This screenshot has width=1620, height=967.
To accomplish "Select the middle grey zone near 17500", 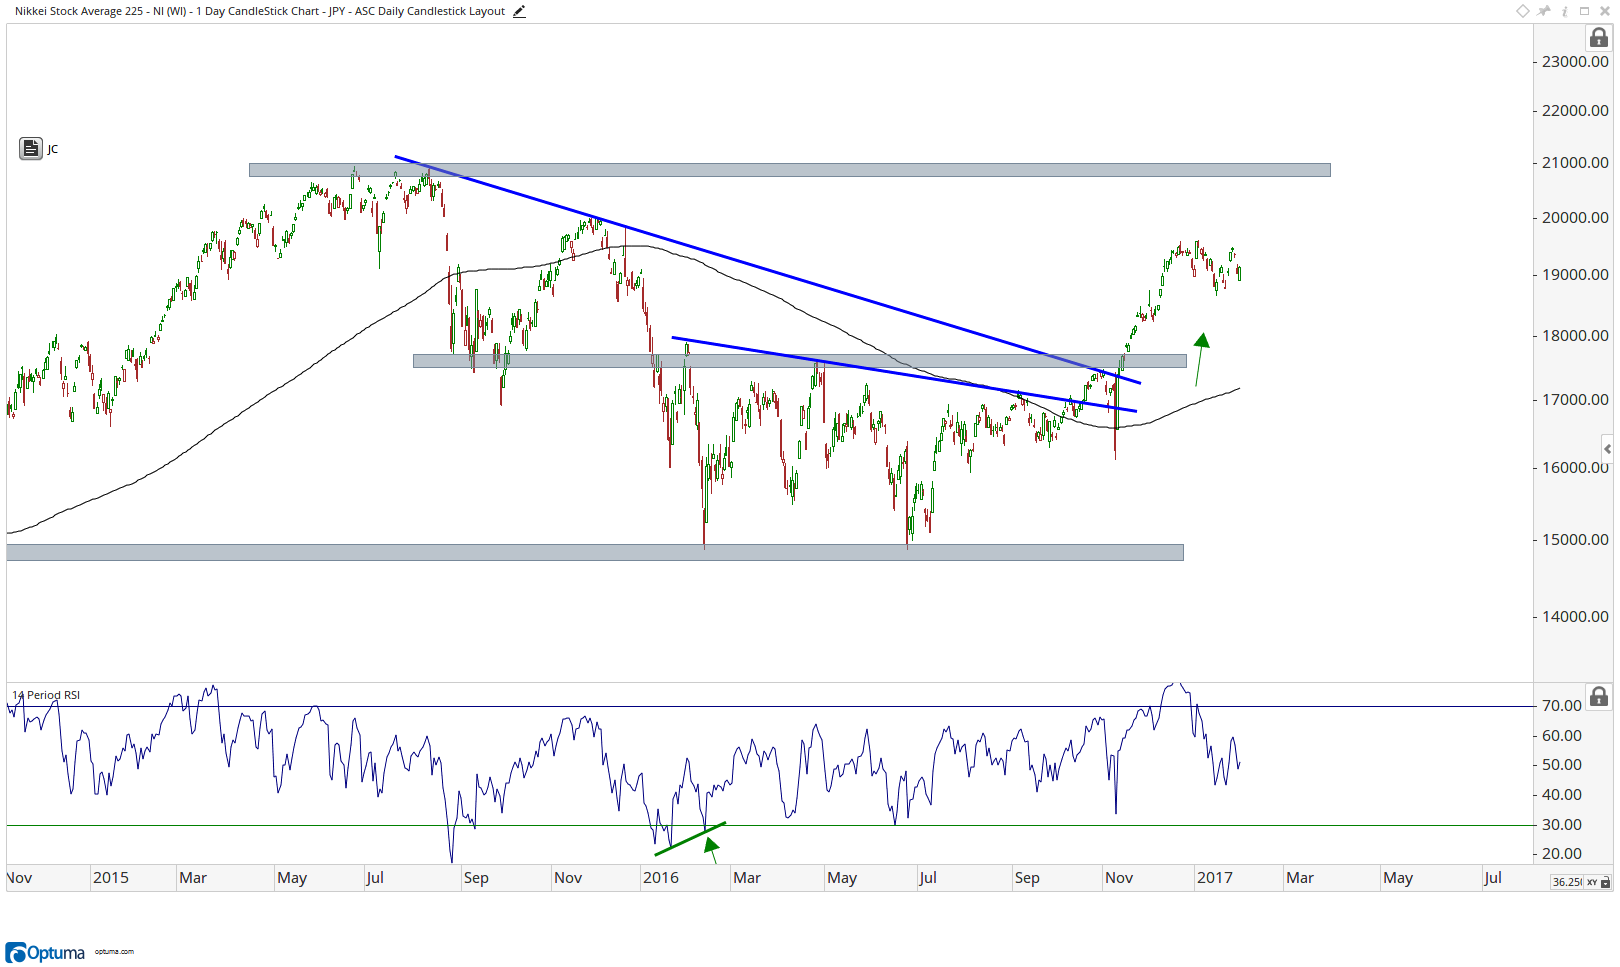I will click(x=800, y=361).
